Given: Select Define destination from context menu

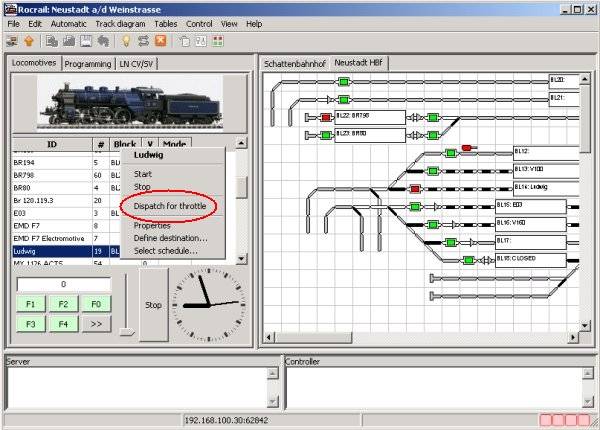Looking at the screenshot, I should pyautogui.click(x=170, y=238).
